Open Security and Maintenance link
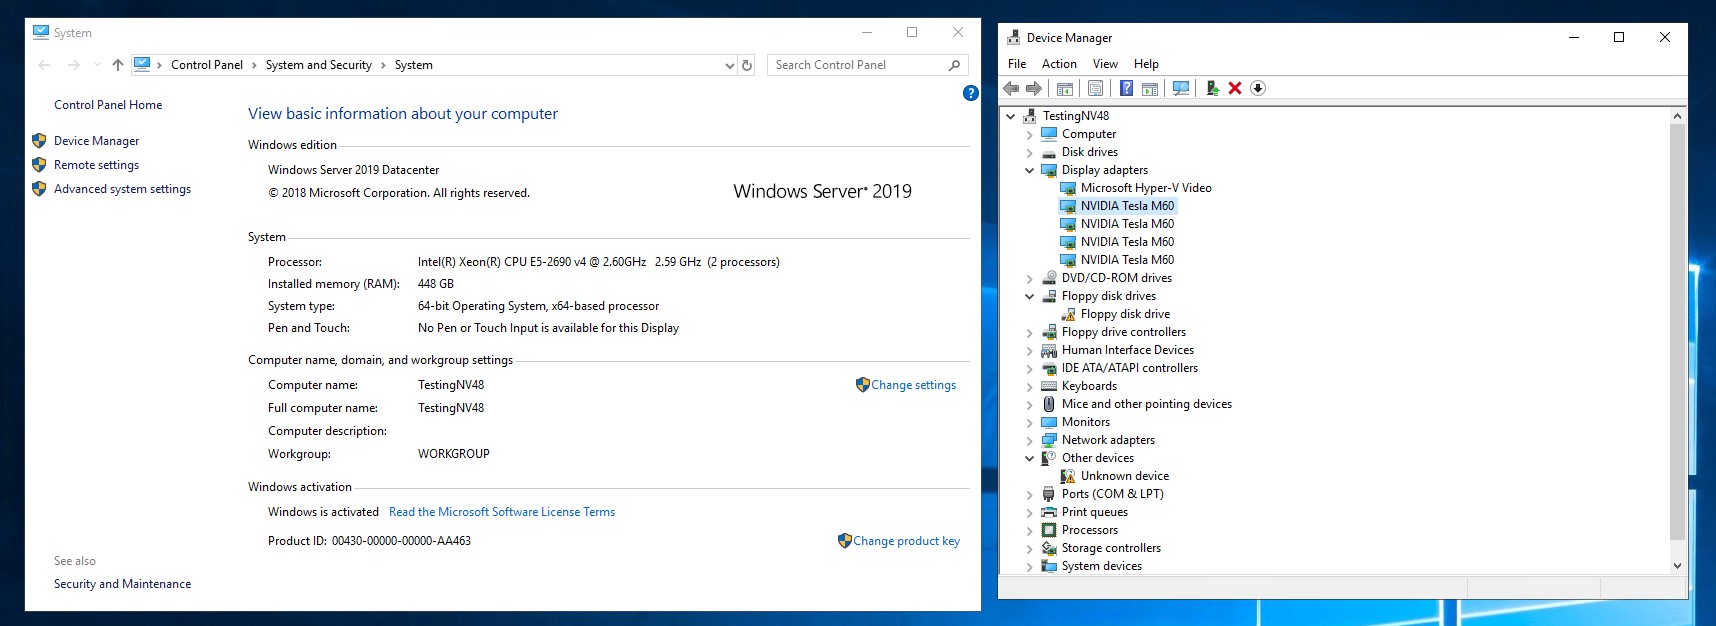 (x=122, y=584)
